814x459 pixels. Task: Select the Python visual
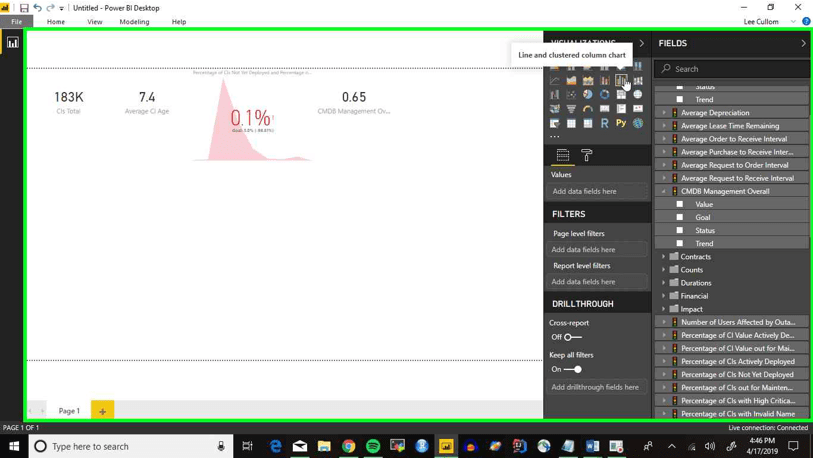(x=621, y=124)
